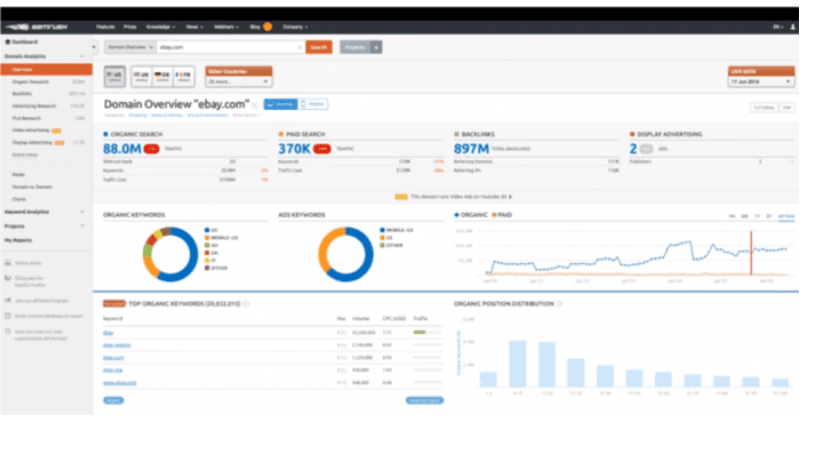Image resolution: width=825 pixels, height=470 pixels.
Task: Open the ebay motors keyword link
Action: click(117, 346)
